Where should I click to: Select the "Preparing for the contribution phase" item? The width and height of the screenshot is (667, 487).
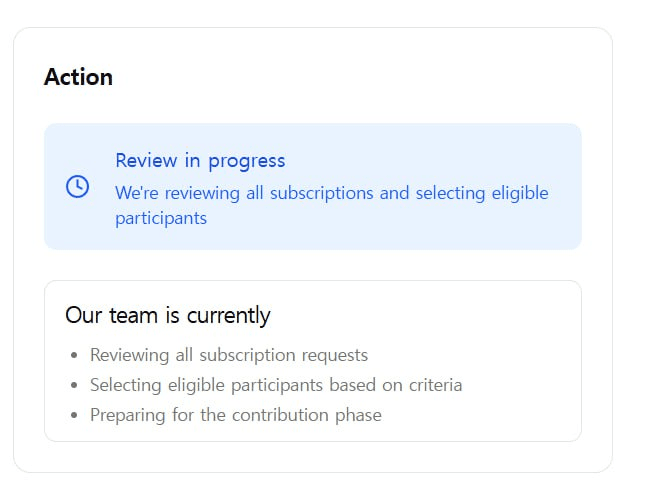coord(236,415)
